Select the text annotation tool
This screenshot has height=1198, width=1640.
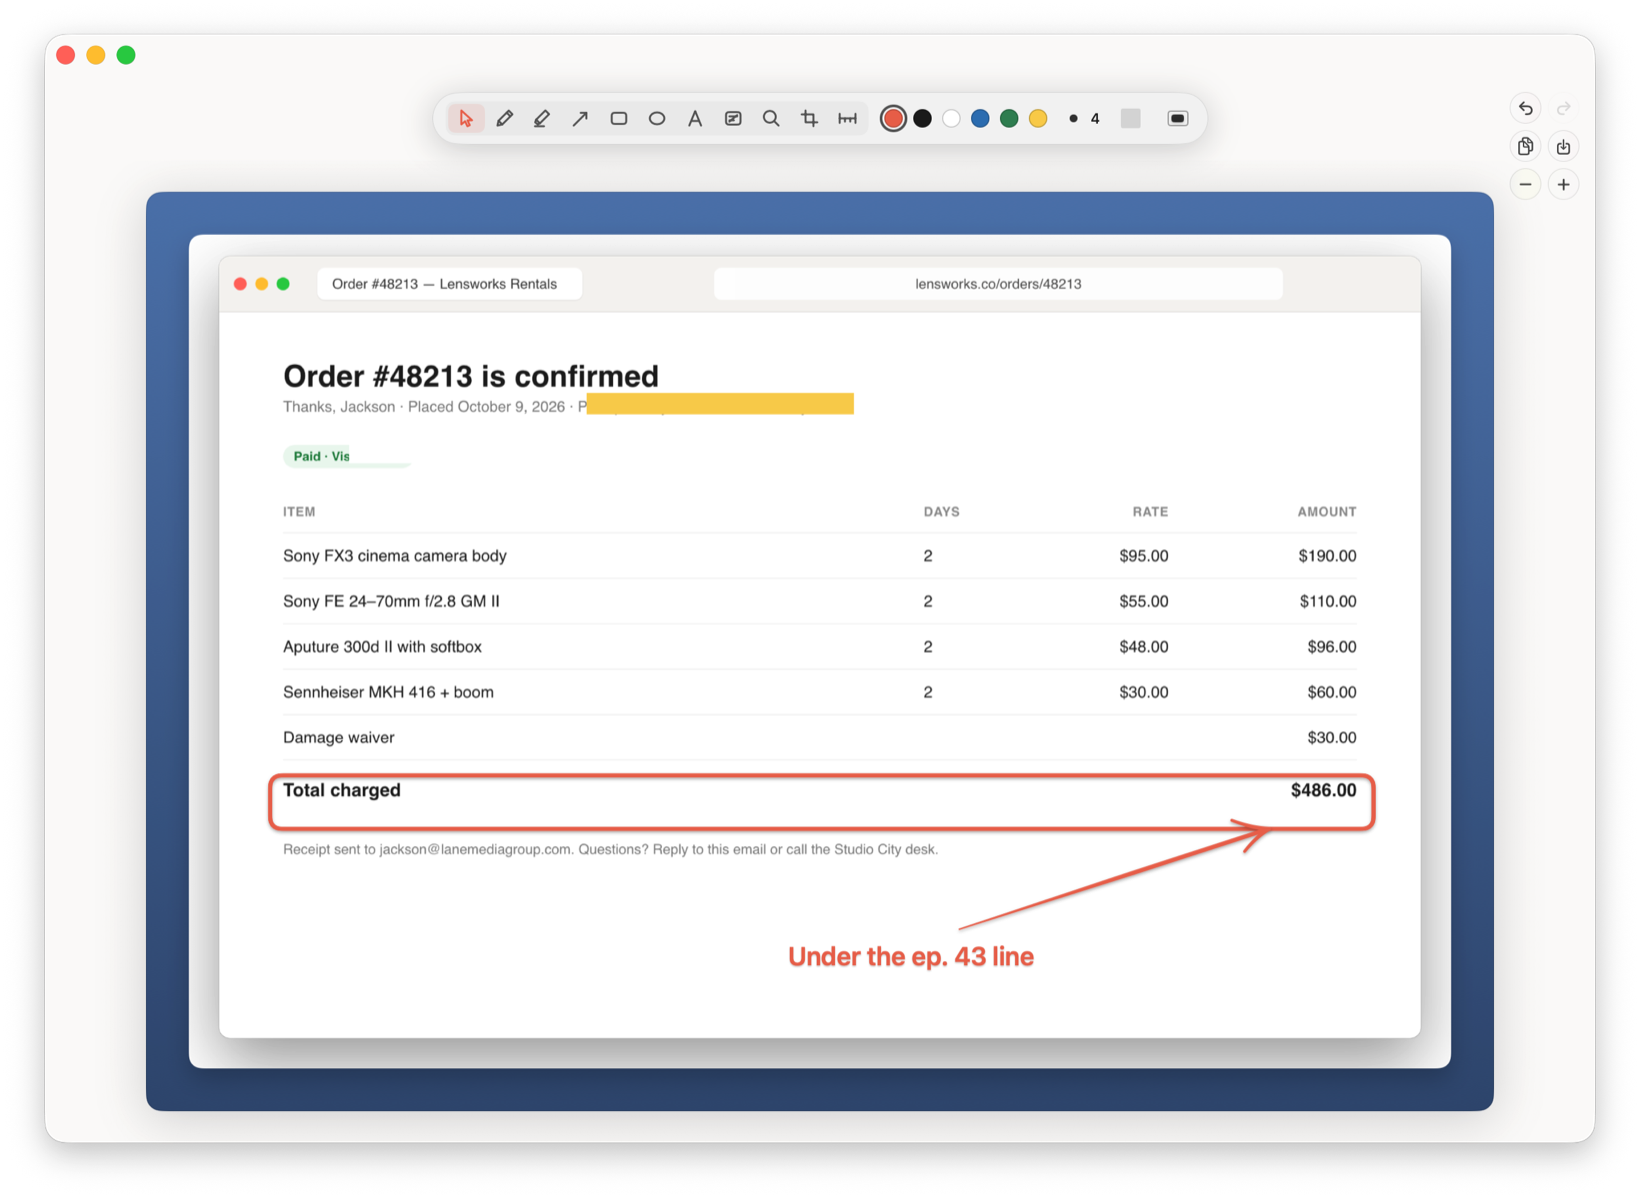point(695,119)
